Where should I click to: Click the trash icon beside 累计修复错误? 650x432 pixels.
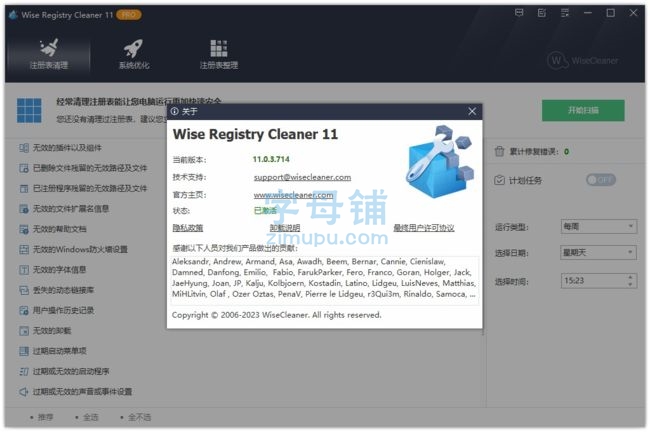(x=500, y=151)
